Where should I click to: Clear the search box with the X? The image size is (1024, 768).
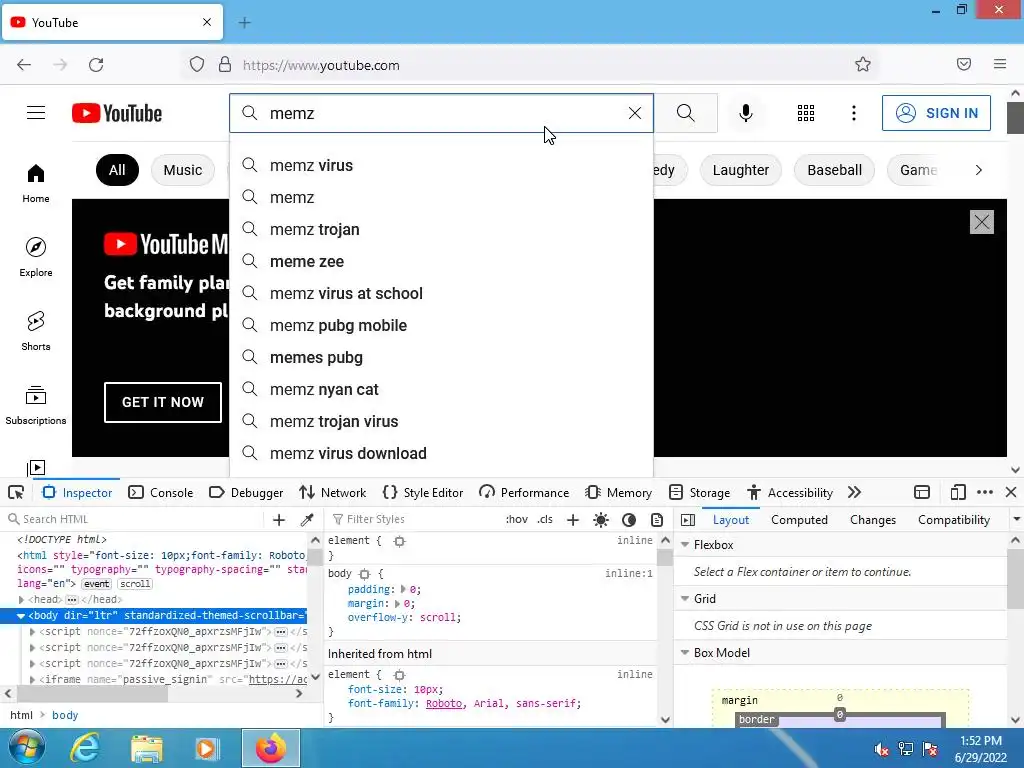coord(635,113)
